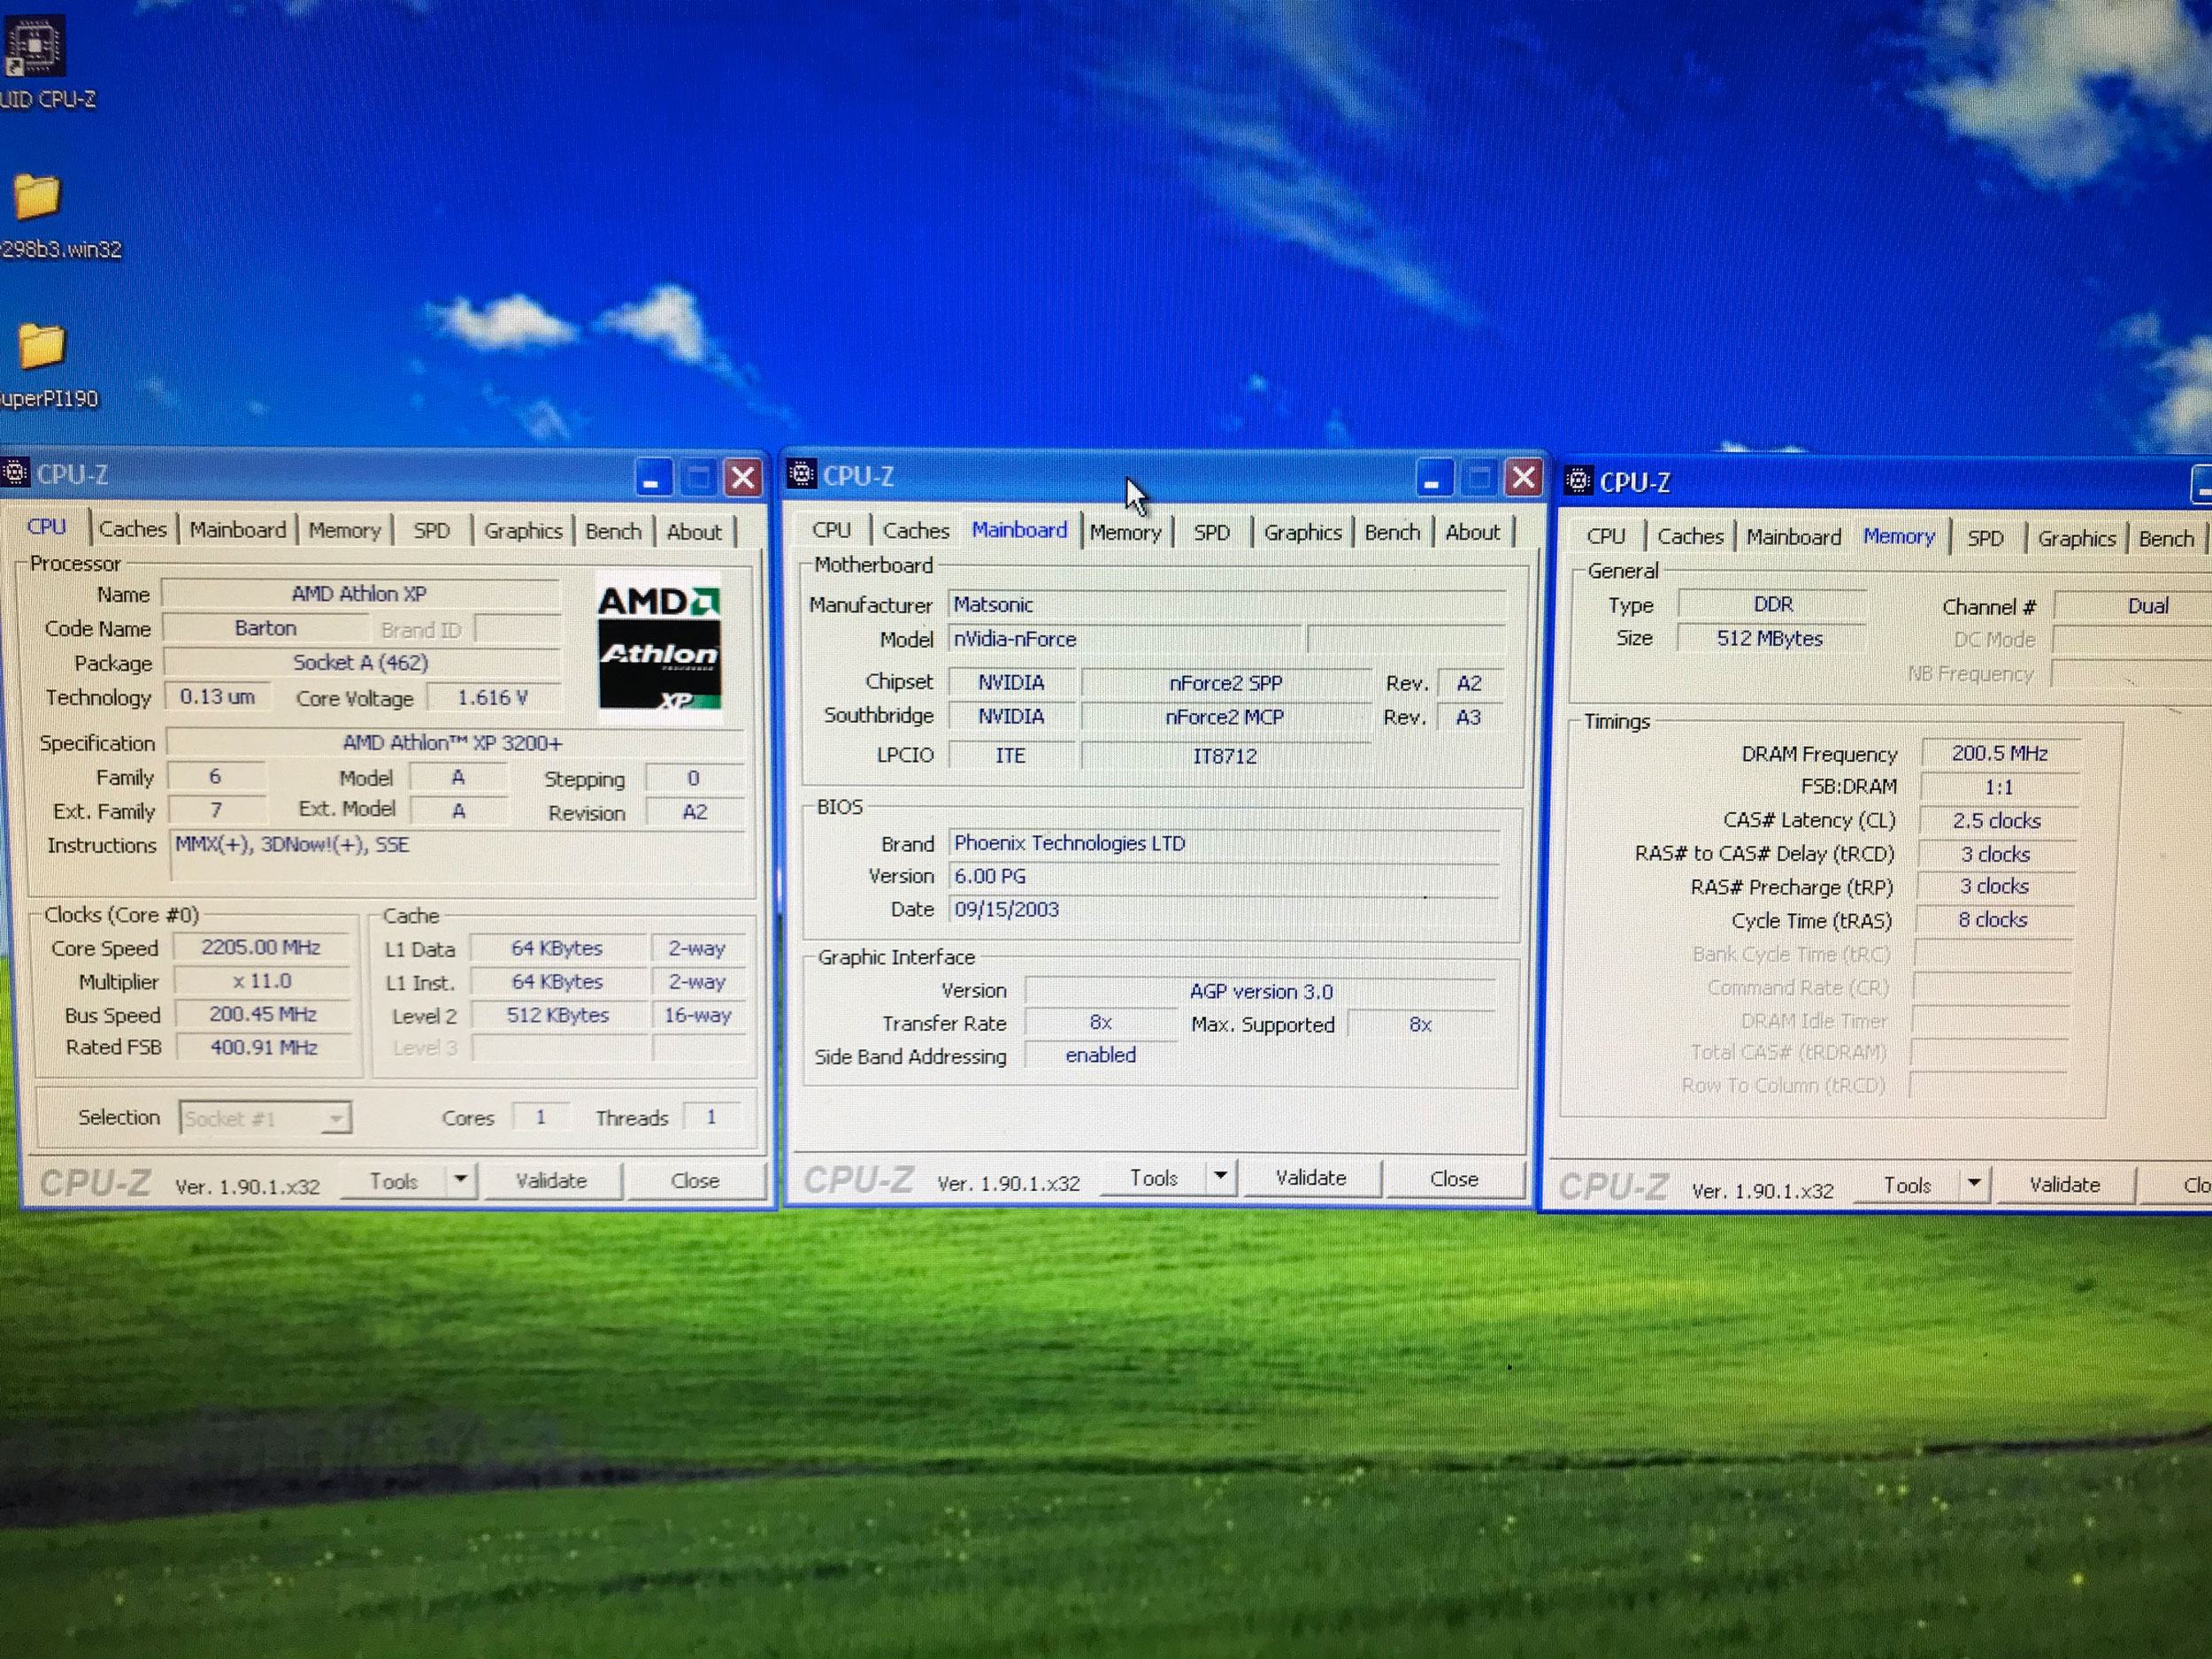The width and height of the screenshot is (2212, 1659).
Task: Click the Specification field AMD Athlon XP 3200+
Action: [455, 743]
